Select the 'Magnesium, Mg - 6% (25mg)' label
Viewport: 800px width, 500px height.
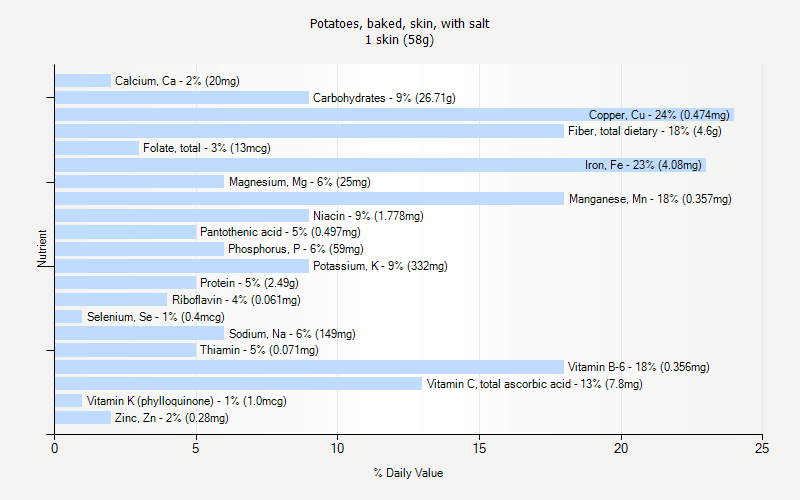pyautogui.click(x=299, y=182)
